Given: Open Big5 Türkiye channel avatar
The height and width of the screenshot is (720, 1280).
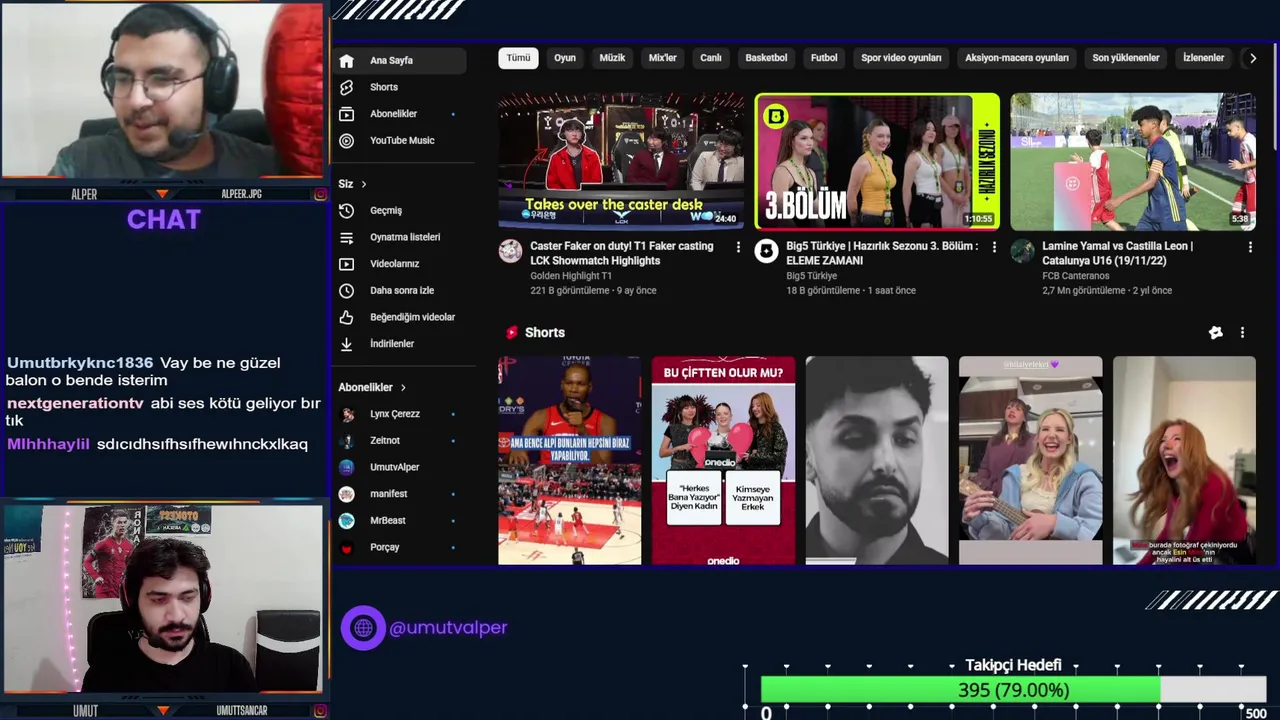Looking at the screenshot, I should pos(767,251).
